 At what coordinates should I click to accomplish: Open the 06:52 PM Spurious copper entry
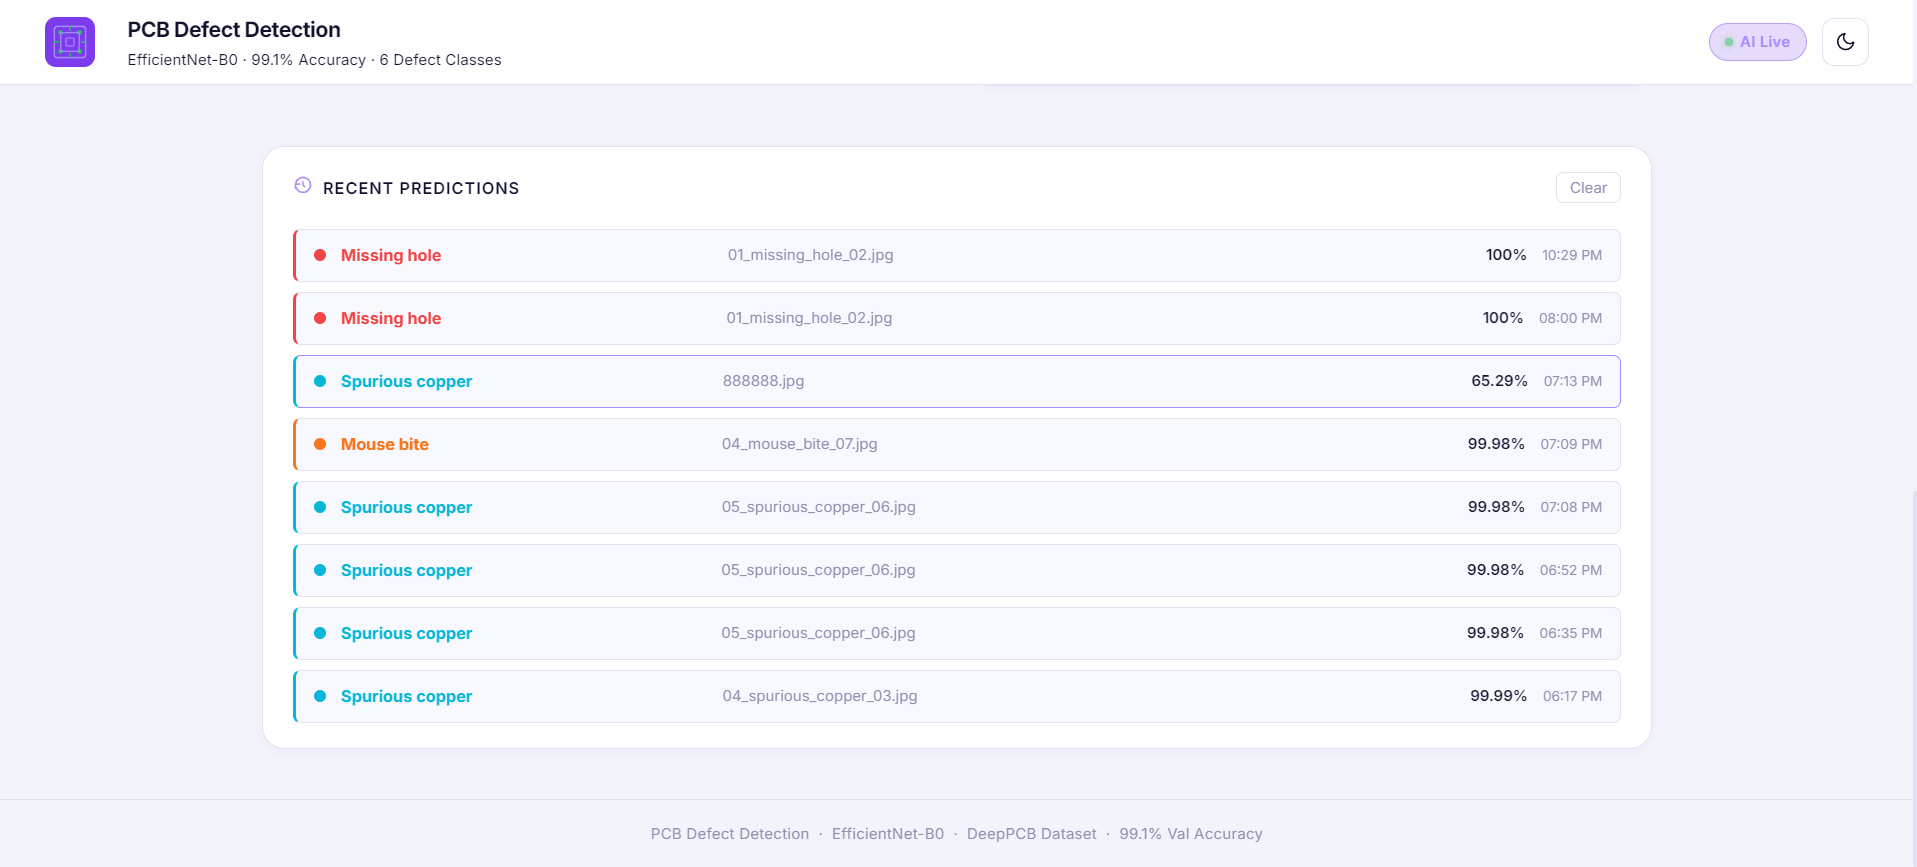pyautogui.click(x=957, y=570)
